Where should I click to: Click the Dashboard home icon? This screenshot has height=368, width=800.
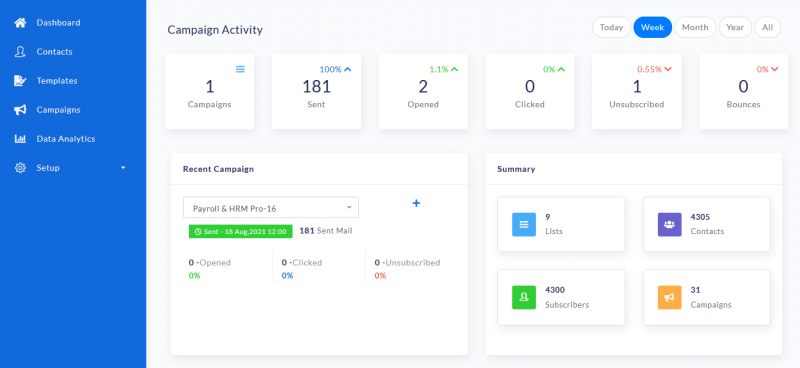20,23
